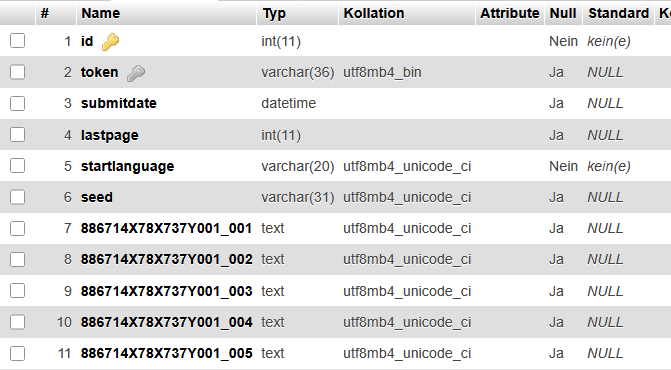
Task: Click the startlanguage column name
Action: pos(128,166)
